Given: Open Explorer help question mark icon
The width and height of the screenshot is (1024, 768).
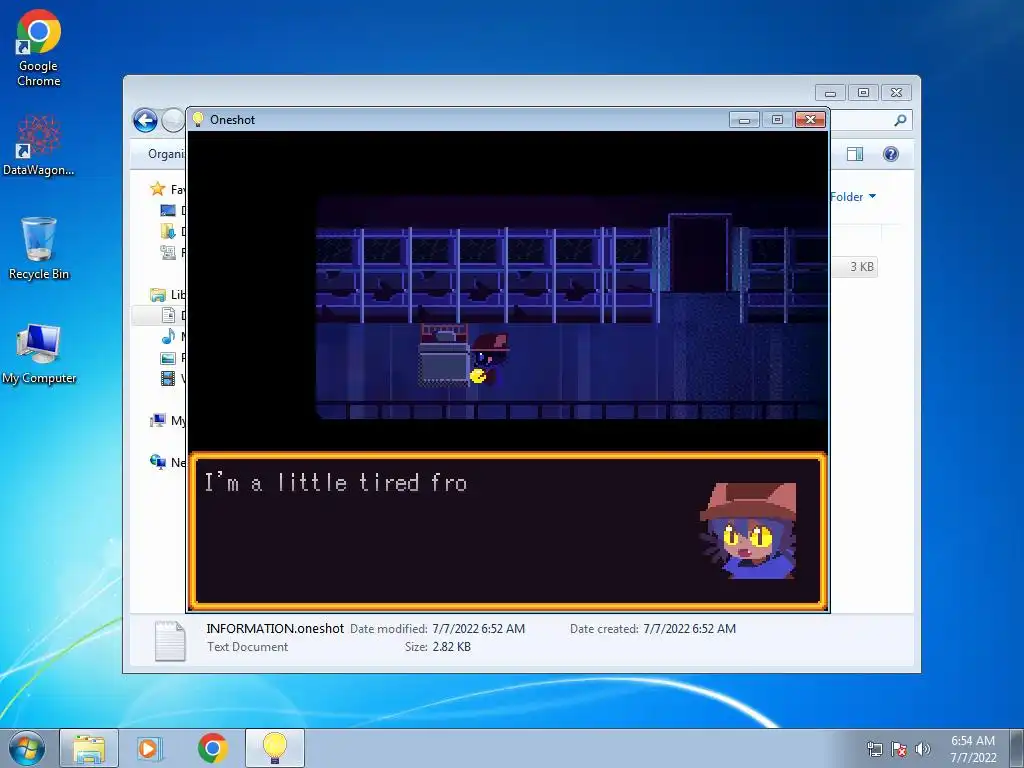Looking at the screenshot, I should coord(891,154).
